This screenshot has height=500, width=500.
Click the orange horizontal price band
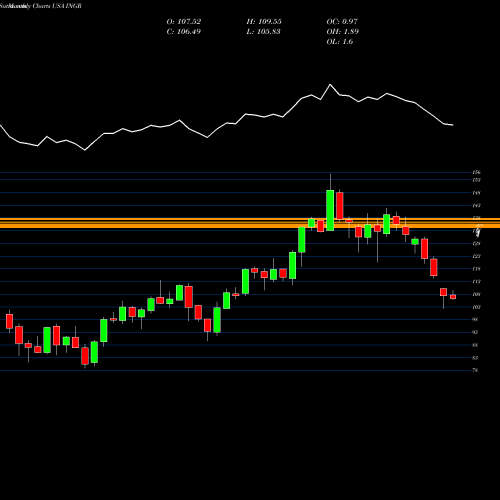click(250, 223)
